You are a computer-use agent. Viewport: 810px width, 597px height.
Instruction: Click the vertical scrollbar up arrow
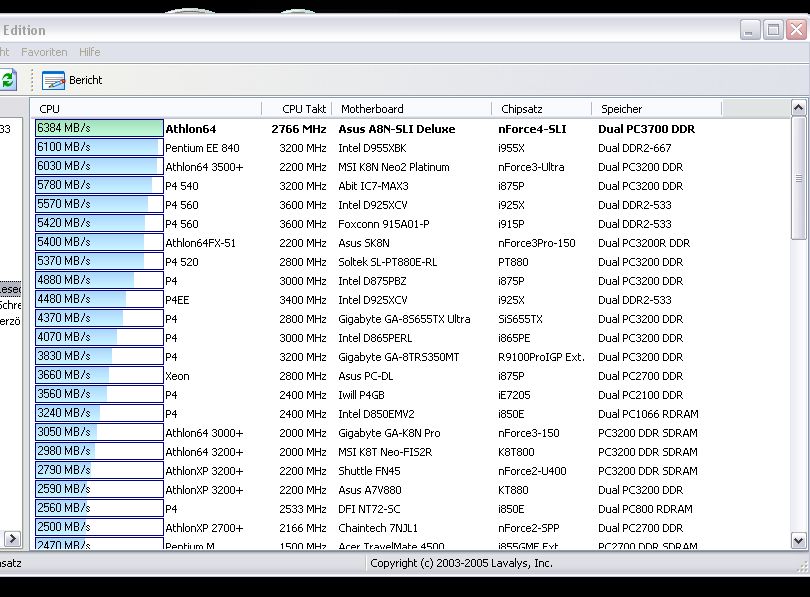(x=798, y=107)
